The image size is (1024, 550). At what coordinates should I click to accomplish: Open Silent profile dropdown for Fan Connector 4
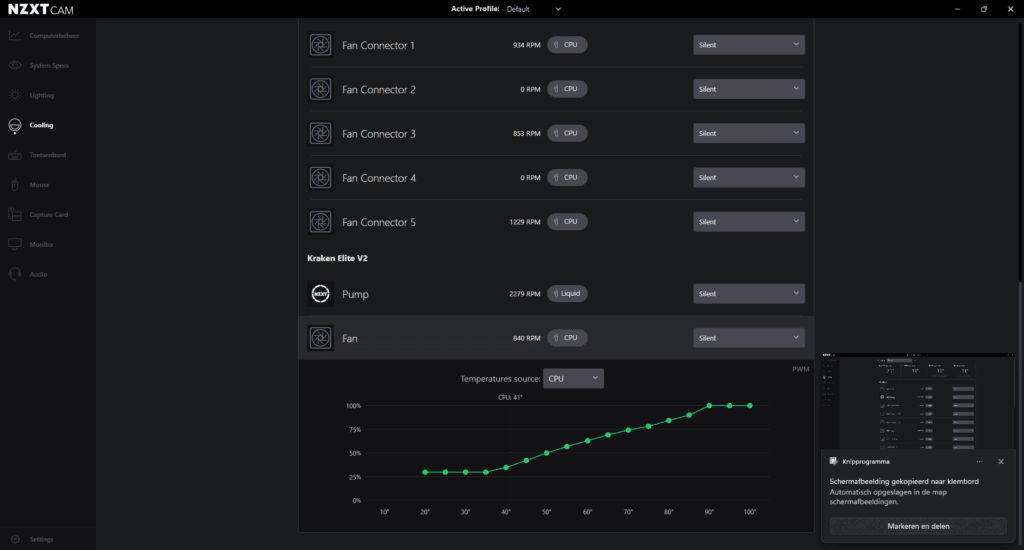748,177
